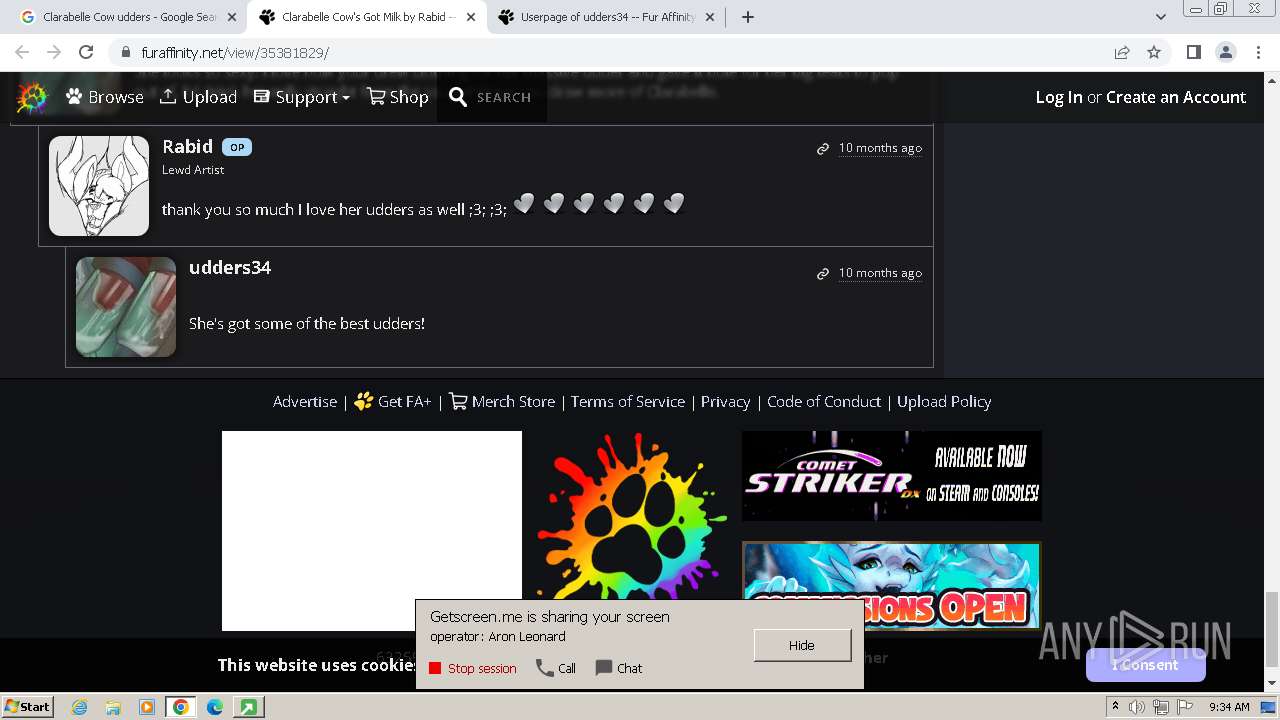Click the Fur Affinity rainbow paw logo in navbar
This screenshot has height=720, width=1280.
32,97
